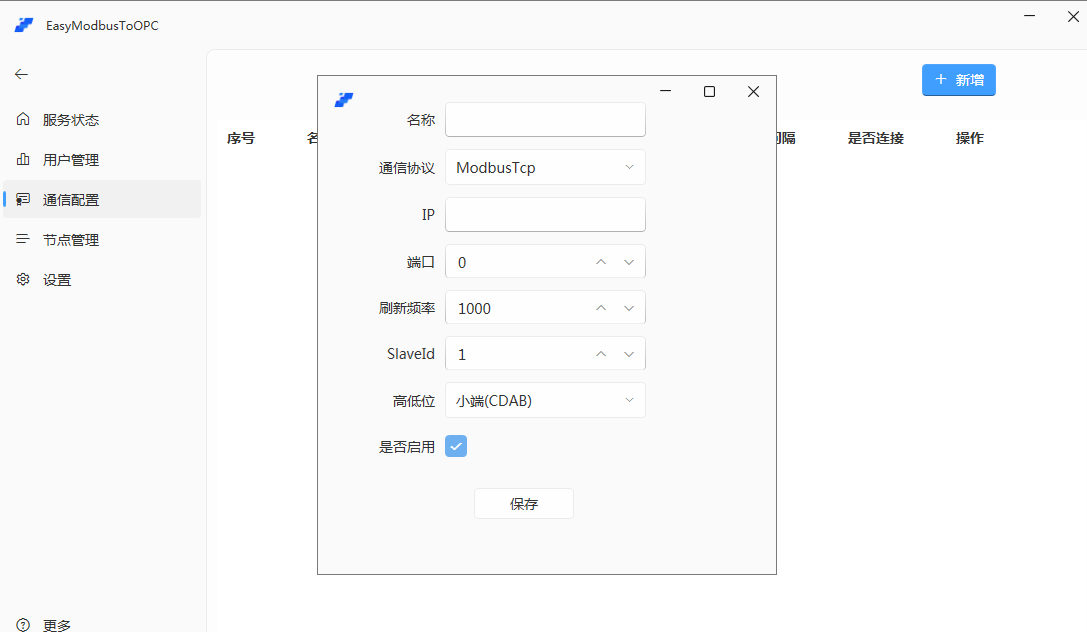Viewport: 1087px width, 632px height.
Task: Uncheck the 是否启用 checkbox
Action: coord(456,446)
